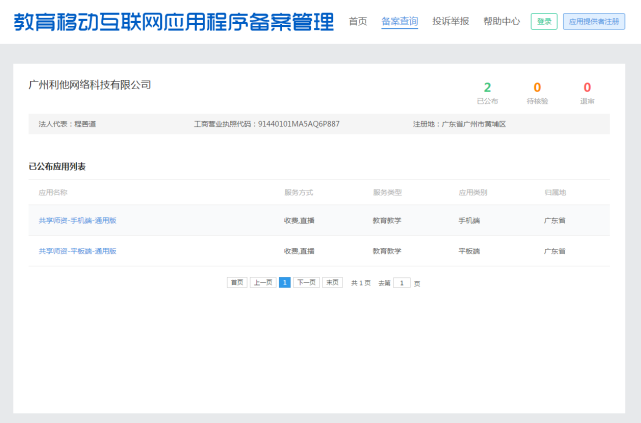Go to 投诉举报 page
641x423 pixels.
[x=450, y=21]
